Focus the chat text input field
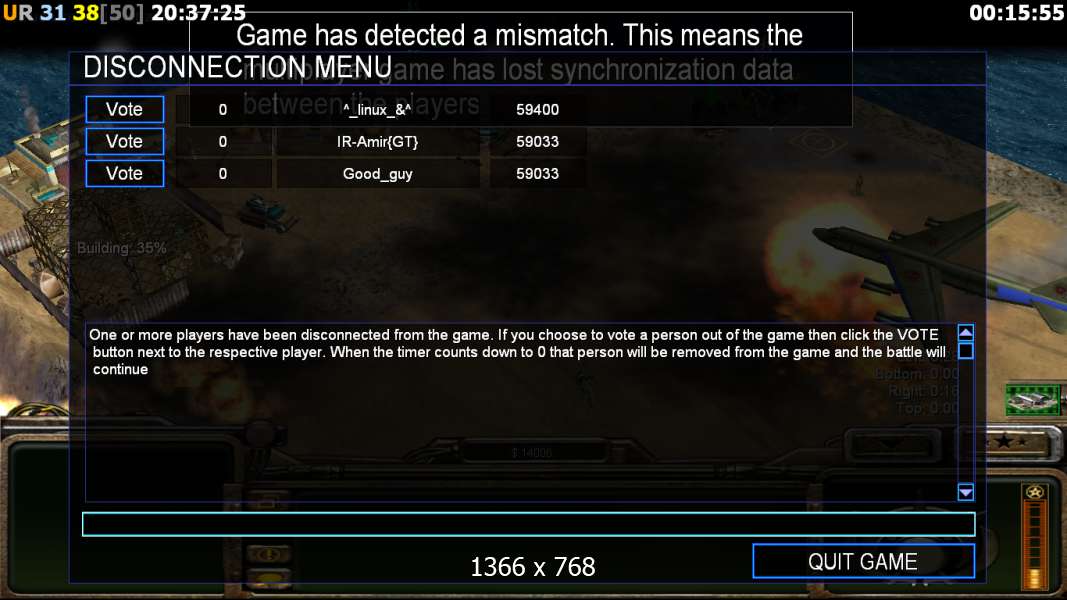The width and height of the screenshot is (1067, 600). pyautogui.click(x=528, y=524)
